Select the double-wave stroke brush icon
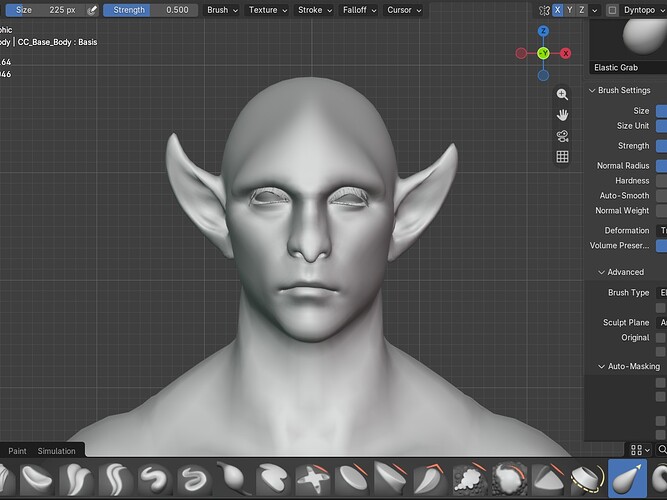Viewport: 667px width, 500px height. [115, 479]
